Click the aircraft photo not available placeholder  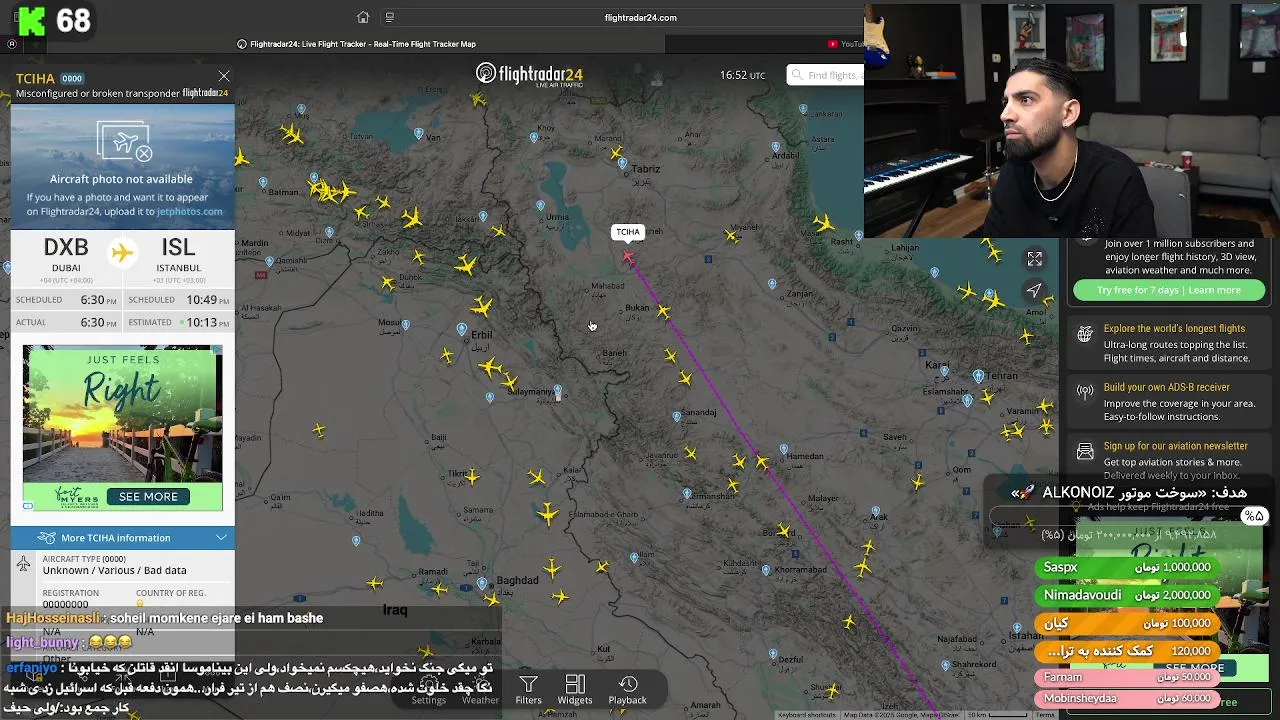tap(123, 166)
